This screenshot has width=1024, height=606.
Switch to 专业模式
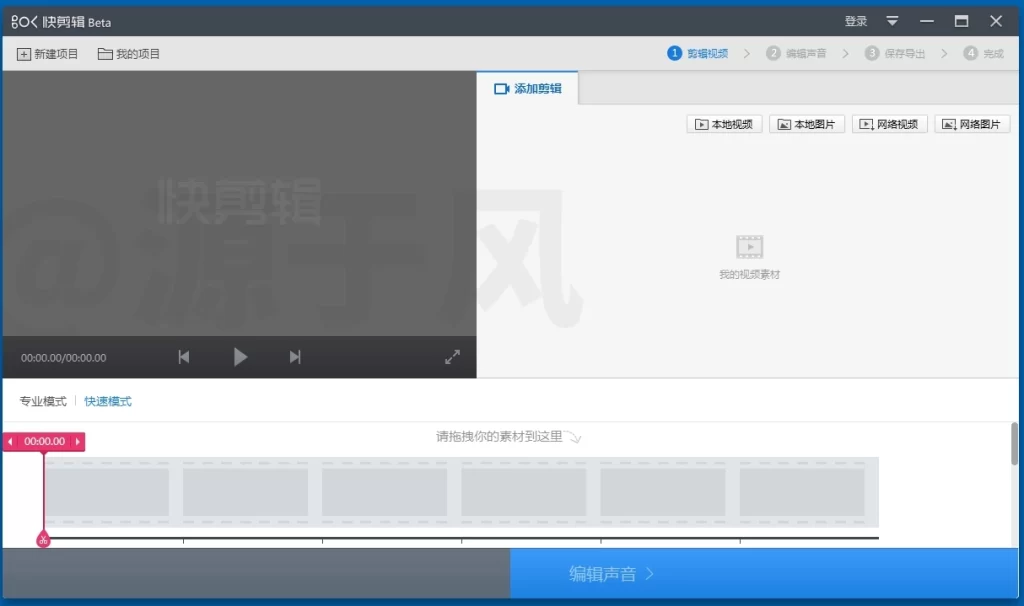pyautogui.click(x=43, y=401)
